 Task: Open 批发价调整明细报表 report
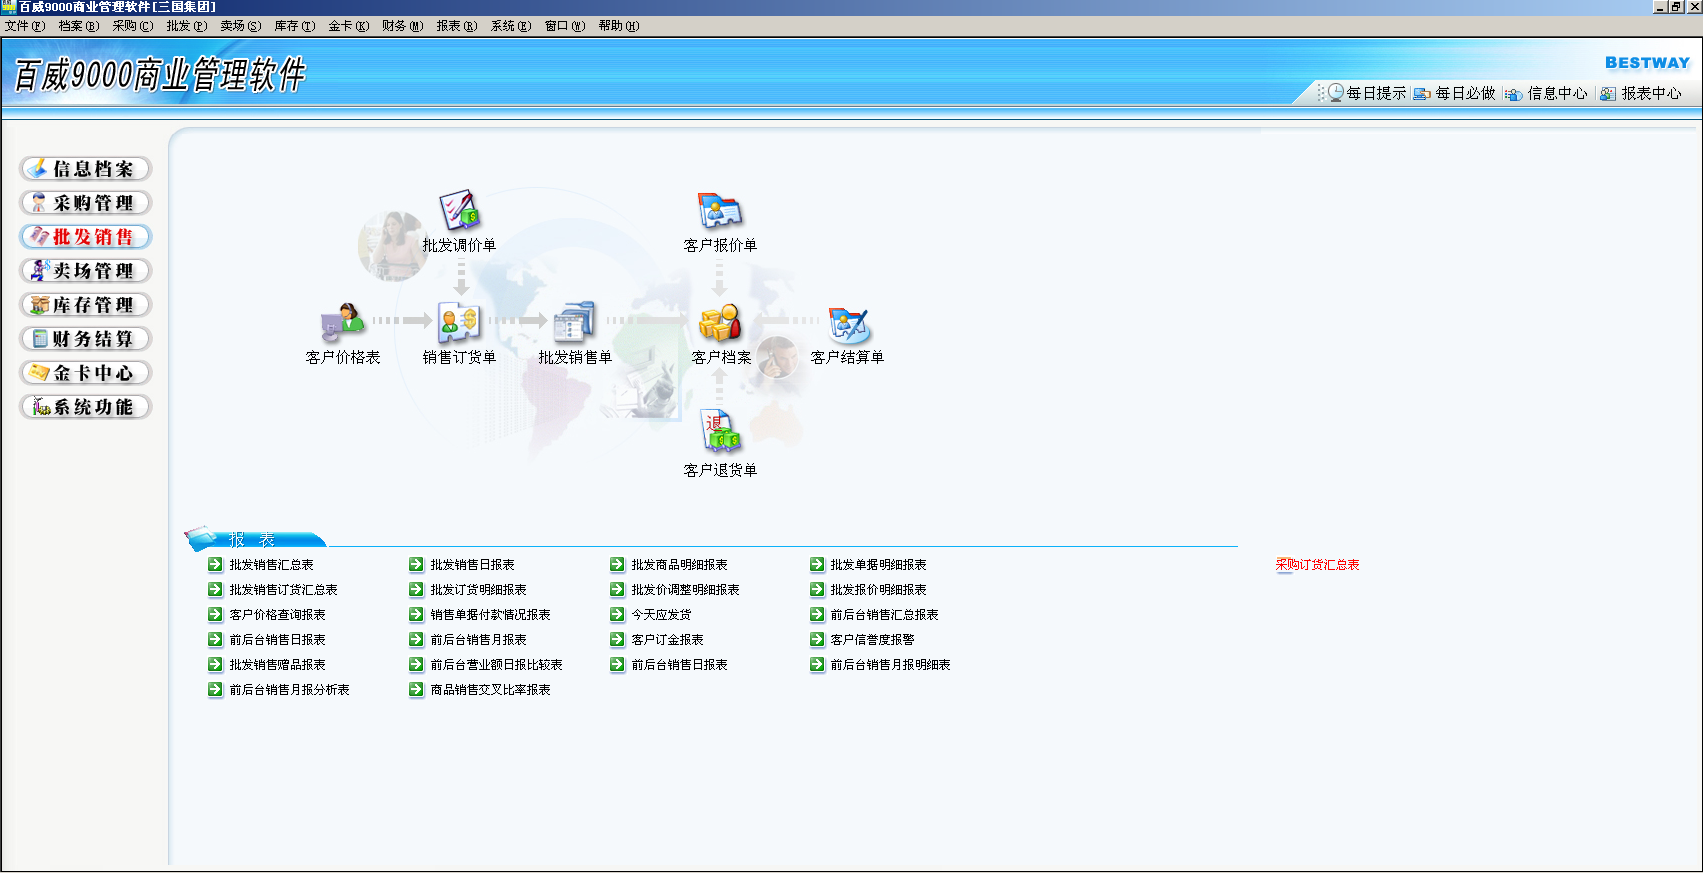click(x=685, y=590)
